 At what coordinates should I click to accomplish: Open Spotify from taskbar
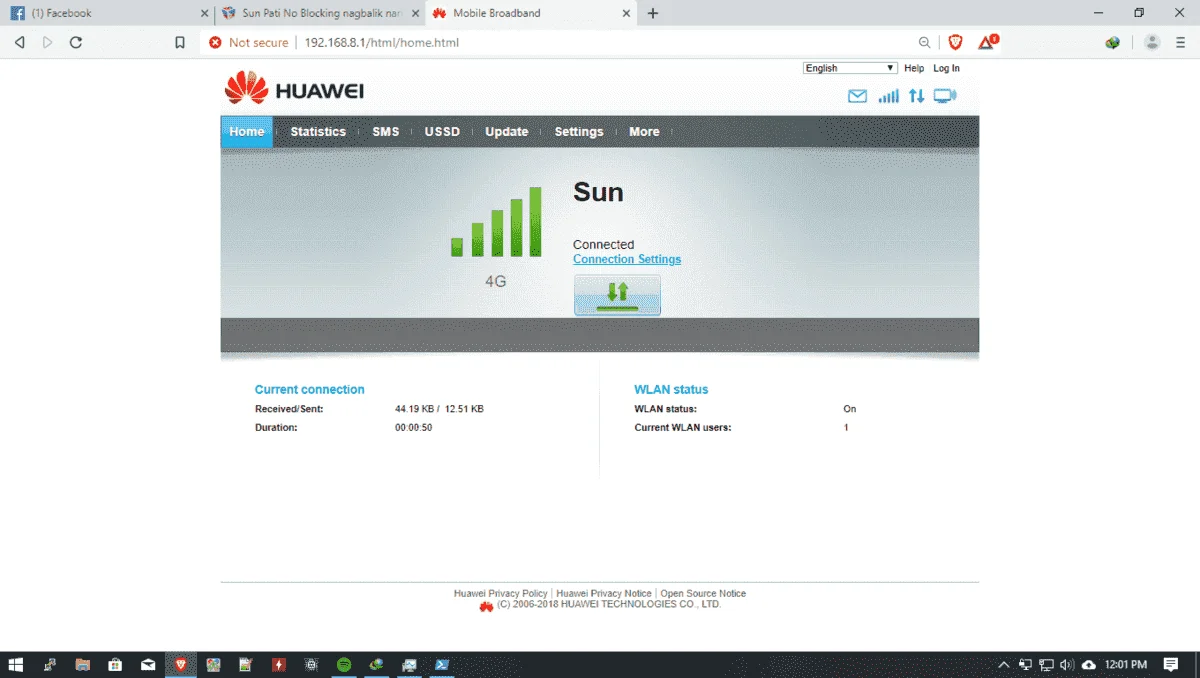343,664
